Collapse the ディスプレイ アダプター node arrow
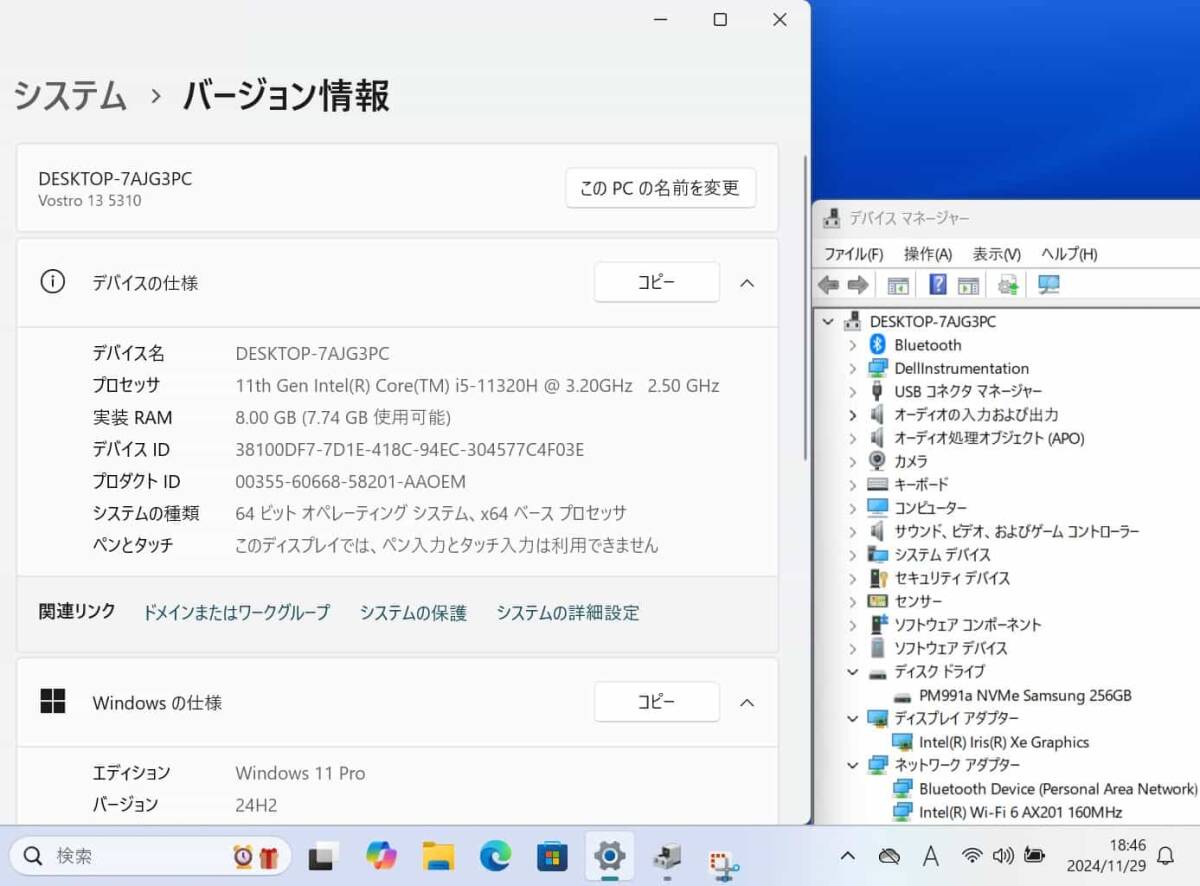1200x886 pixels. (852, 718)
